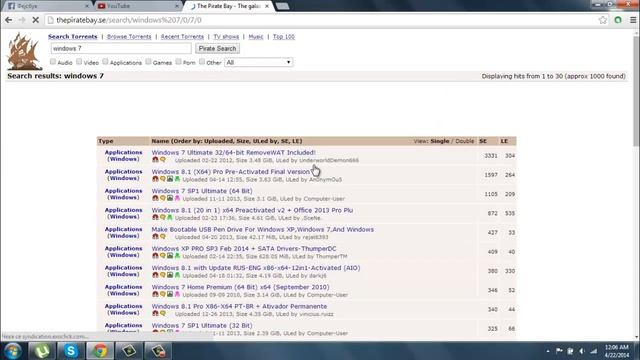Check the Audio filter checkbox
The image size is (640, 360).
point(53,62)
